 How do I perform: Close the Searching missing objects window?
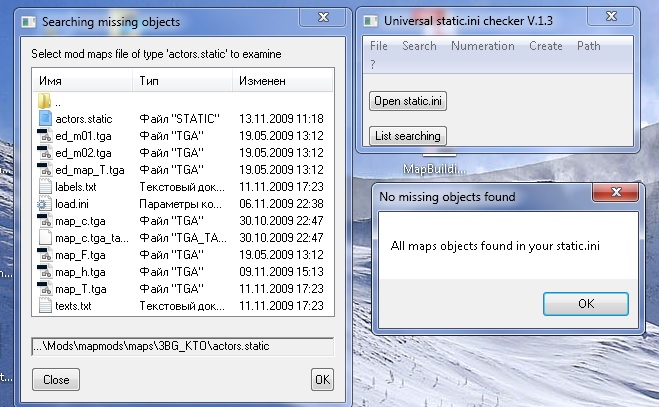[x=323, y=17]
